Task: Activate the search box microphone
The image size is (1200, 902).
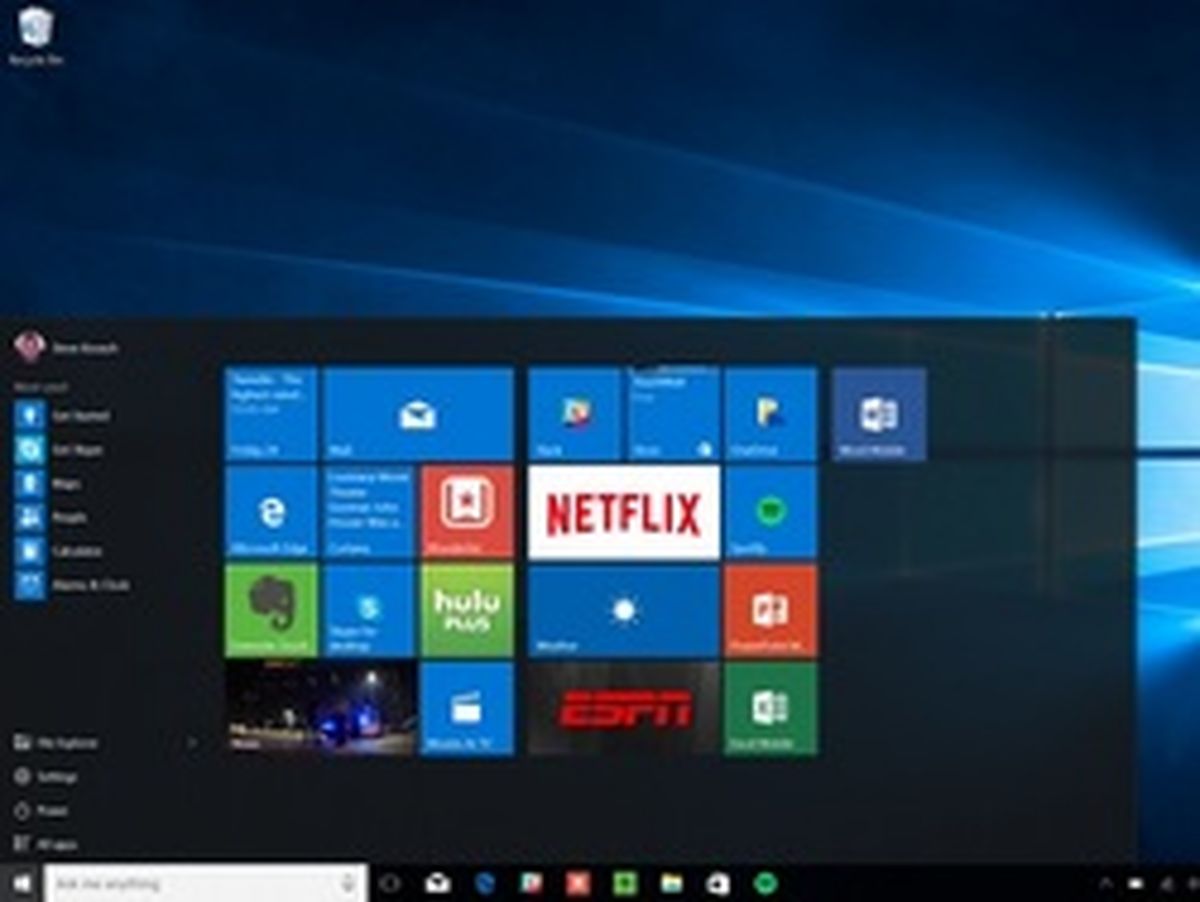Action: click(x=348, y=883)
